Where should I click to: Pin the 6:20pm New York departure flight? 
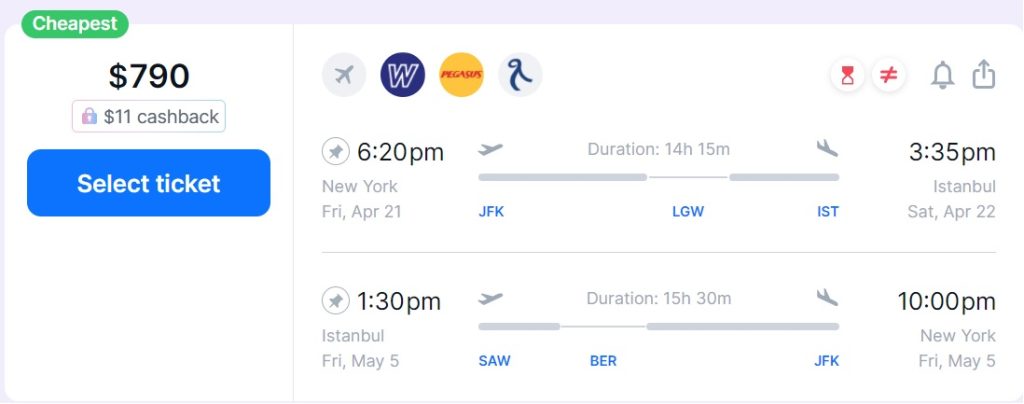[336, 152]
